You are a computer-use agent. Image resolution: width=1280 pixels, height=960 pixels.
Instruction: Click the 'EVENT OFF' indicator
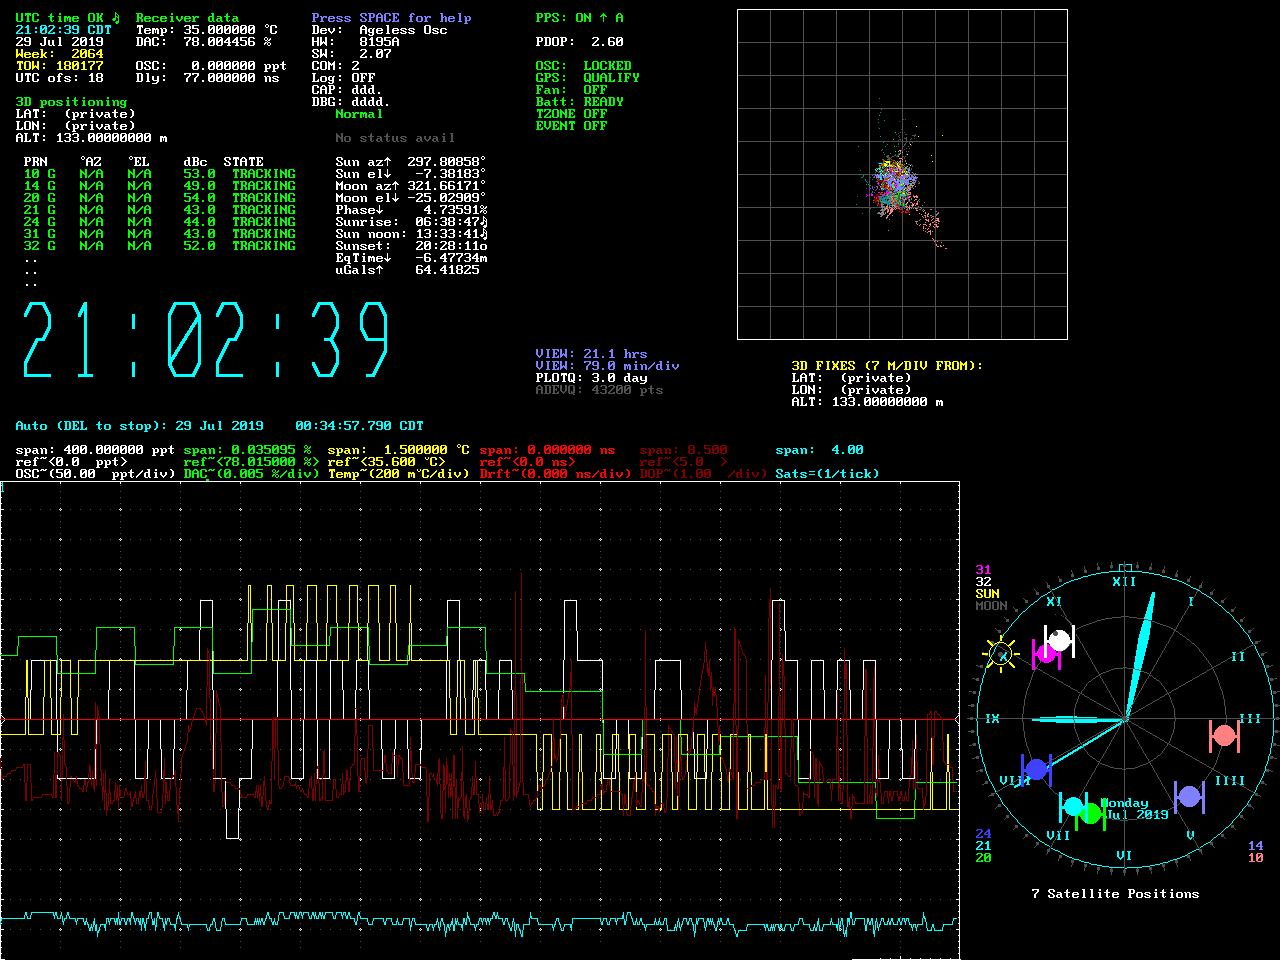click(x=571, y=126)
